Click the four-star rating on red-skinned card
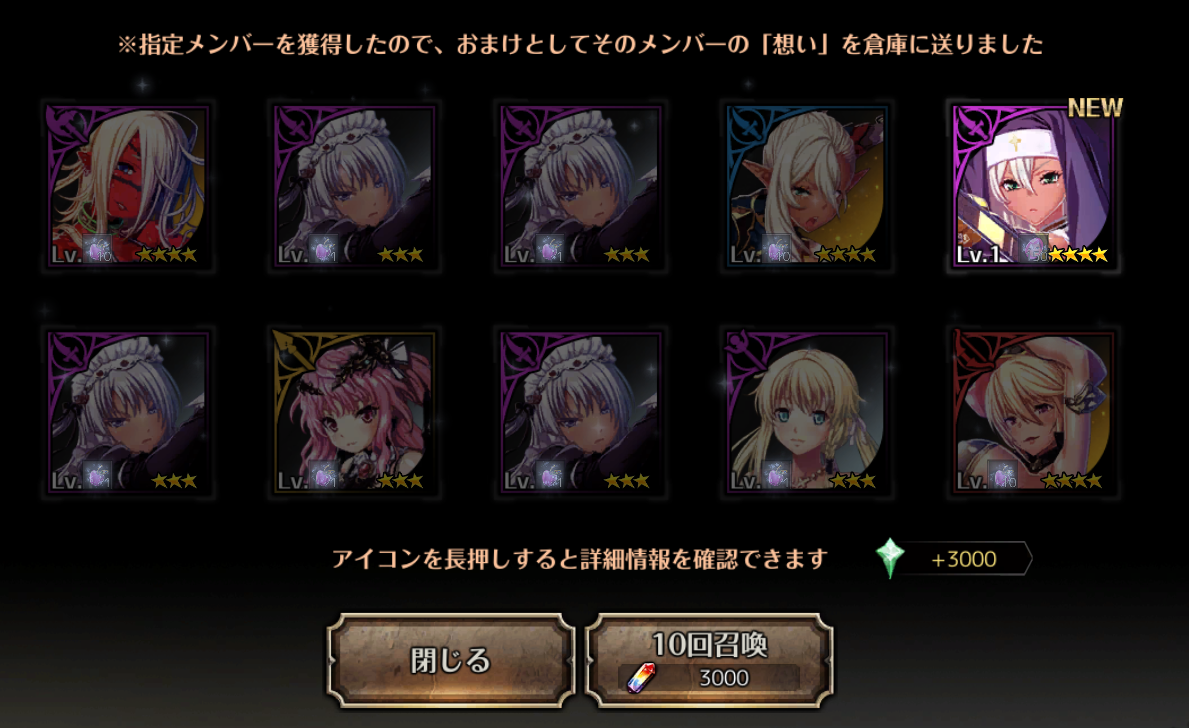The image size is (1189, 728). pos(167,254)
